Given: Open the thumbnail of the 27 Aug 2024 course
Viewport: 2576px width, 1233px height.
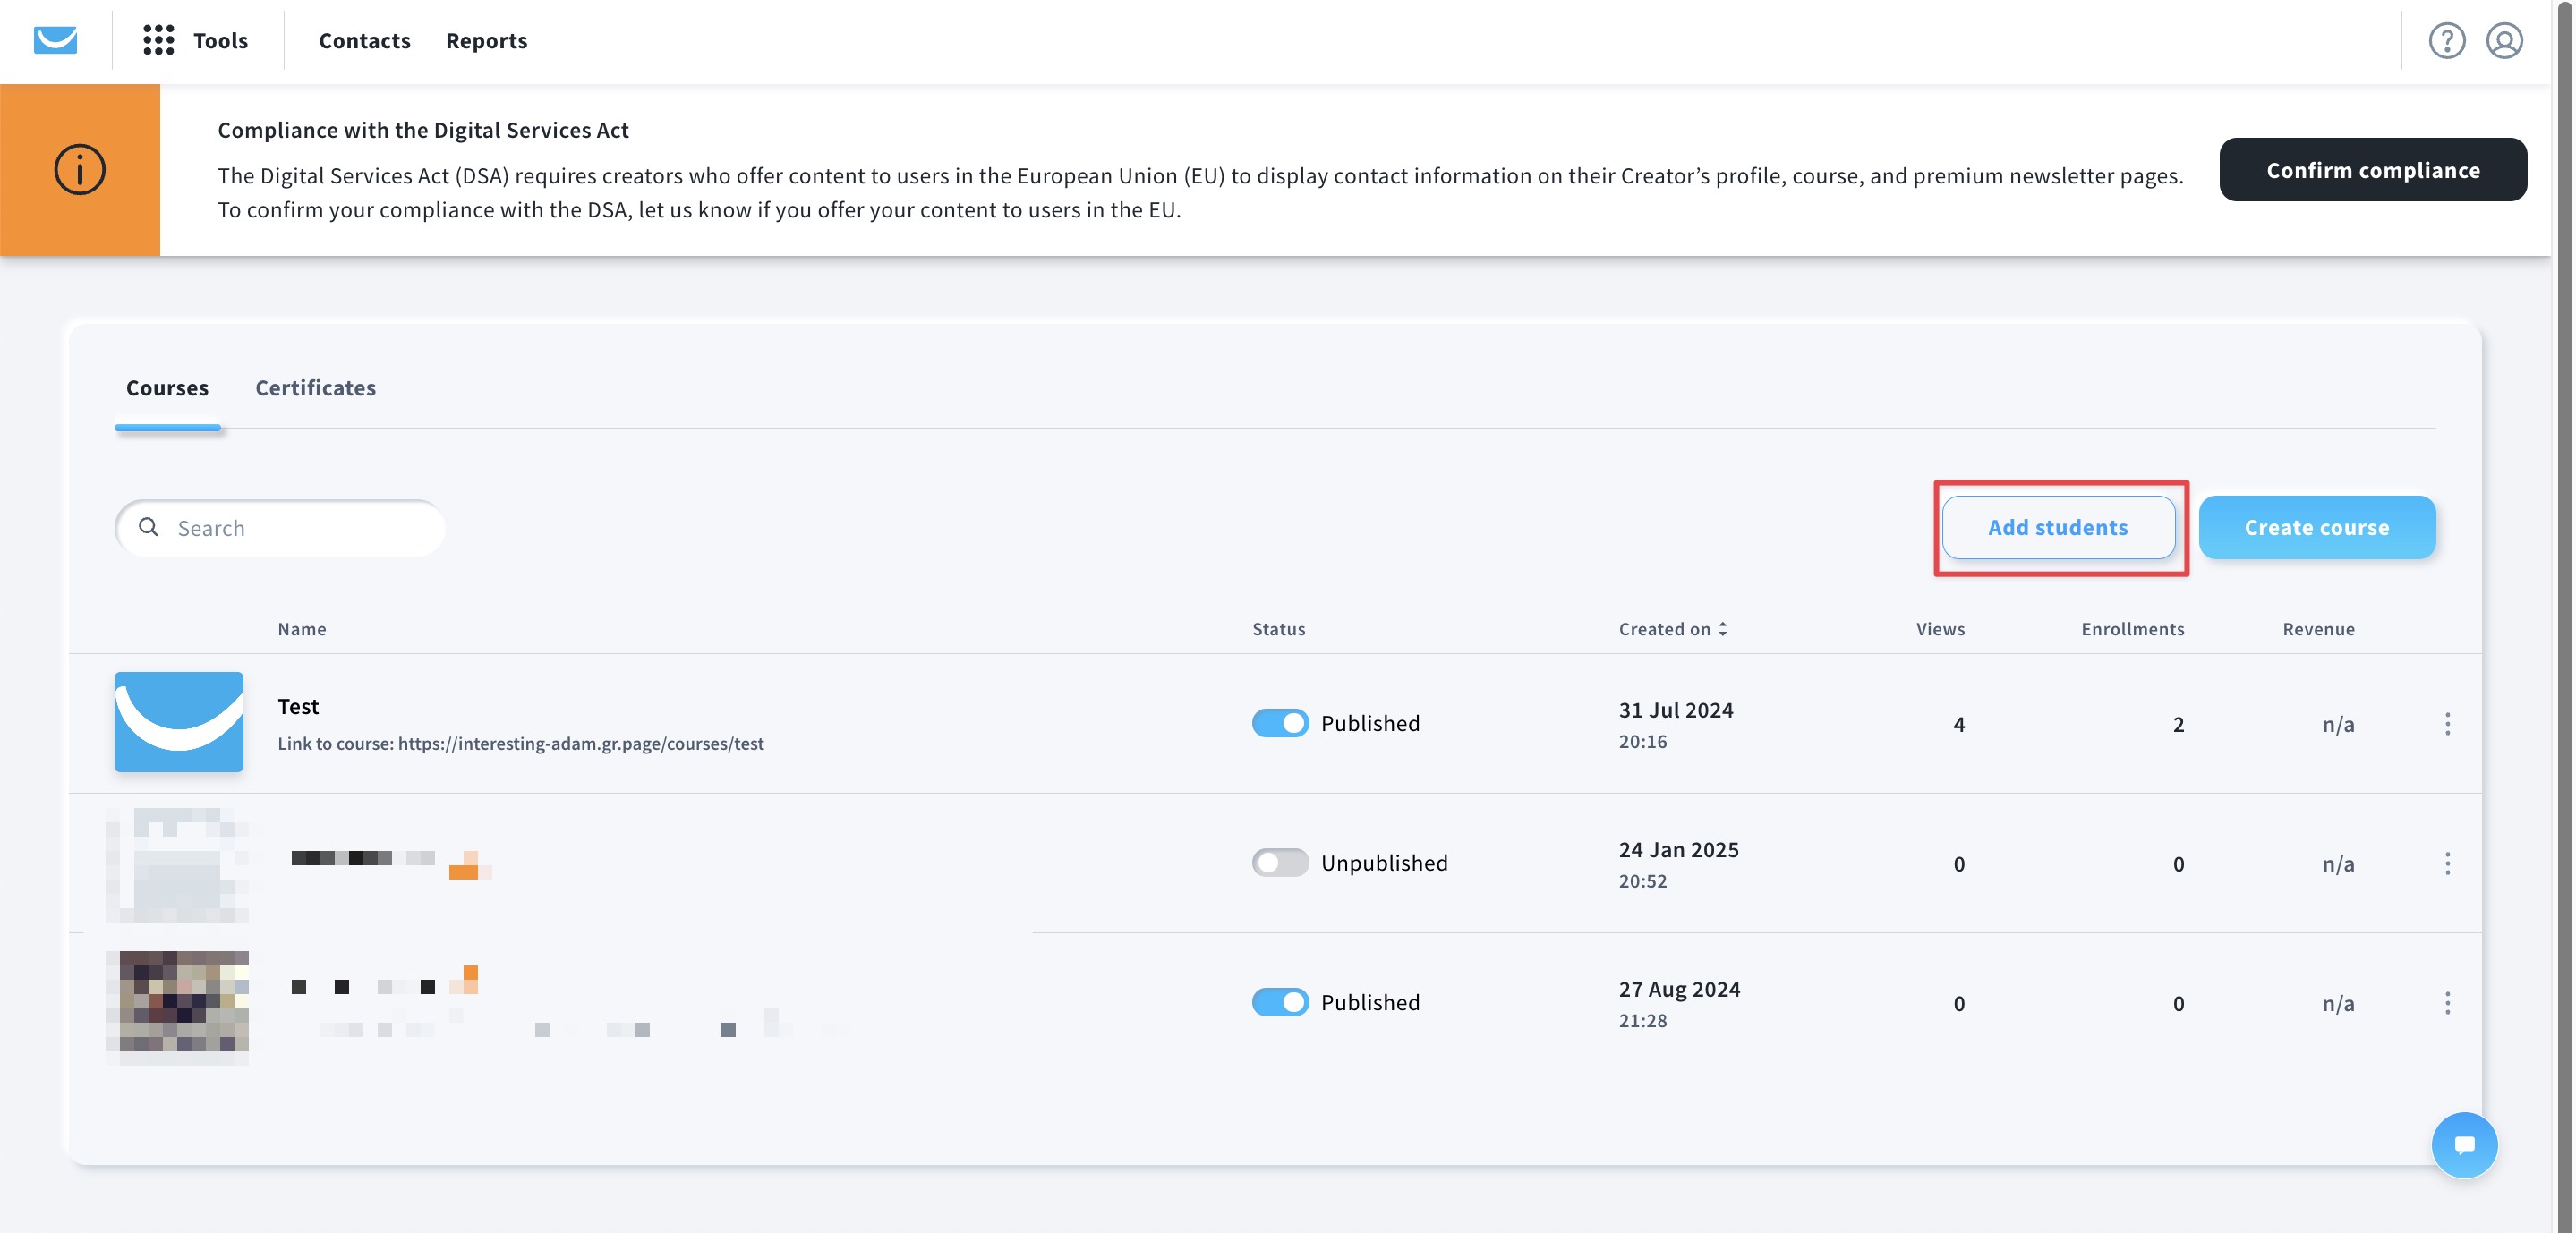Looking at the screenshot, I should [178, 1005].
